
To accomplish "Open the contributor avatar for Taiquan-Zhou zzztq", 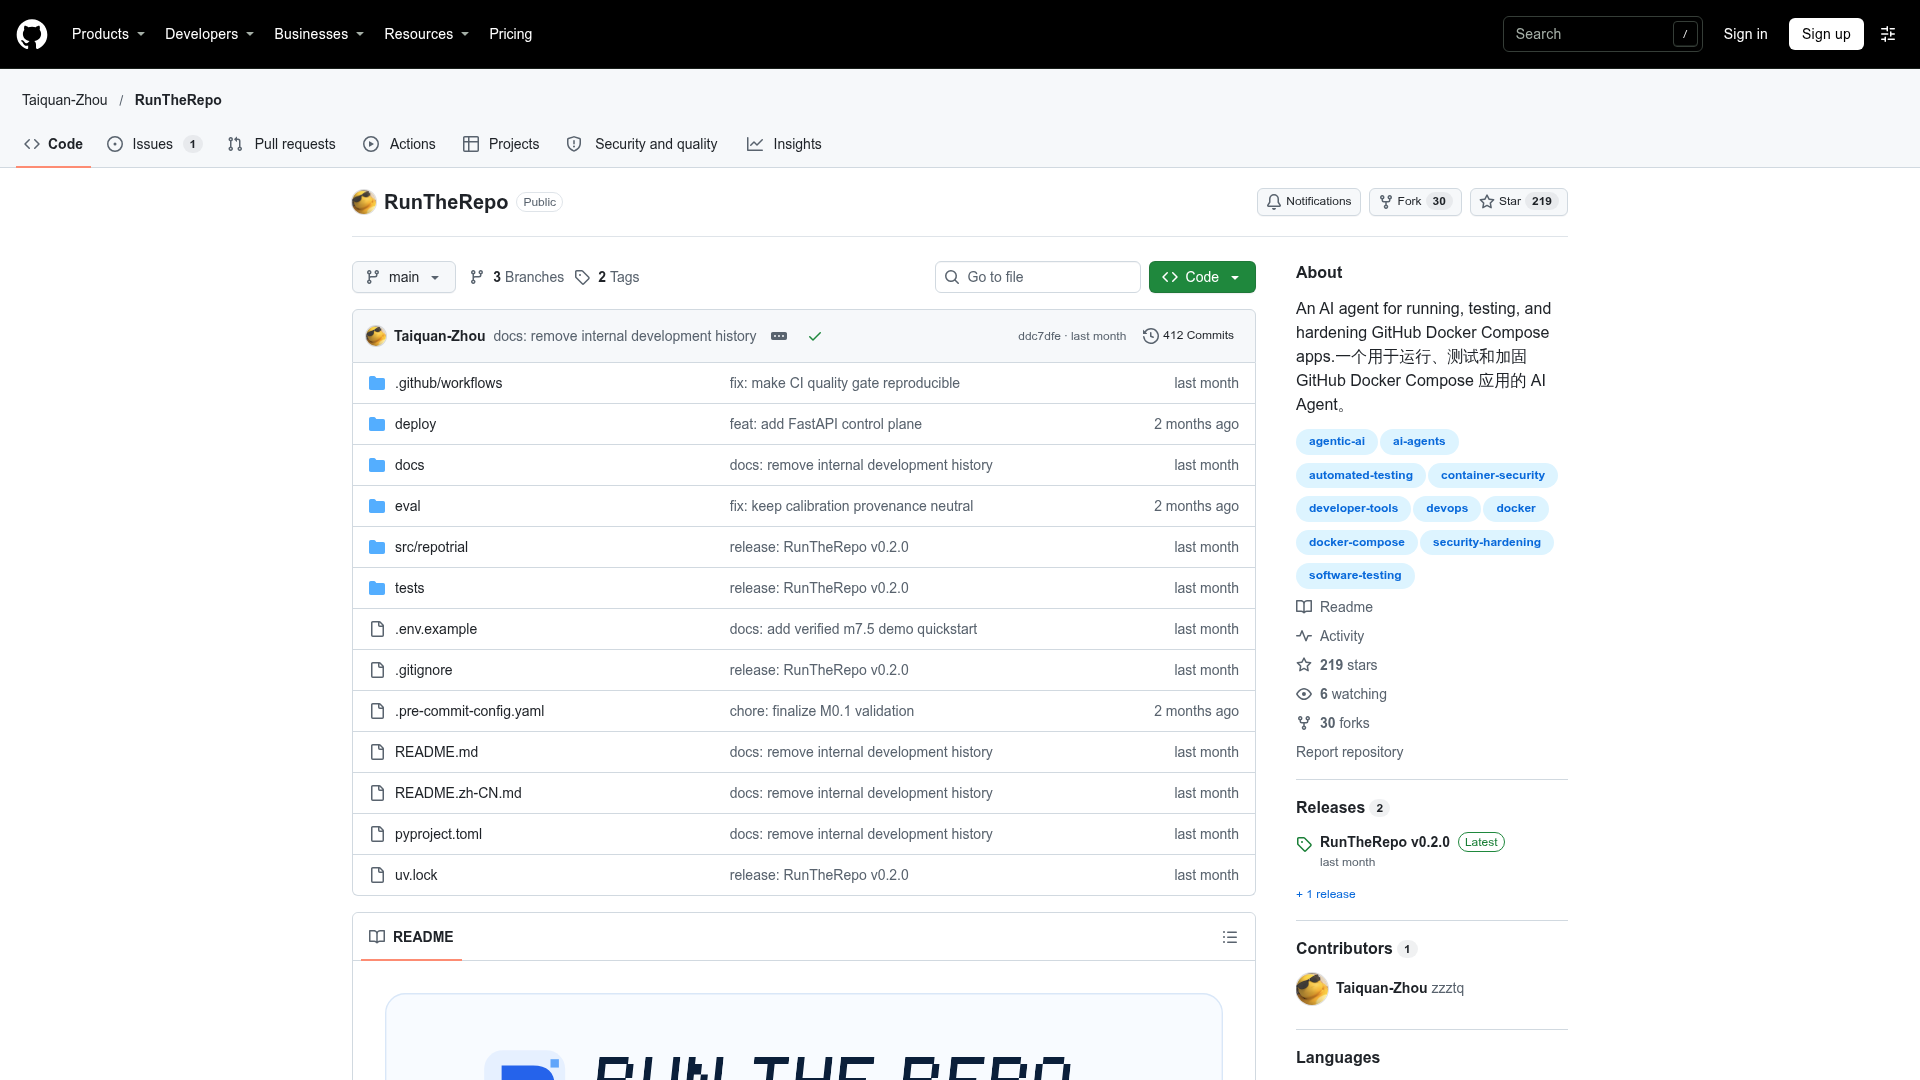I will (1312, 988).
